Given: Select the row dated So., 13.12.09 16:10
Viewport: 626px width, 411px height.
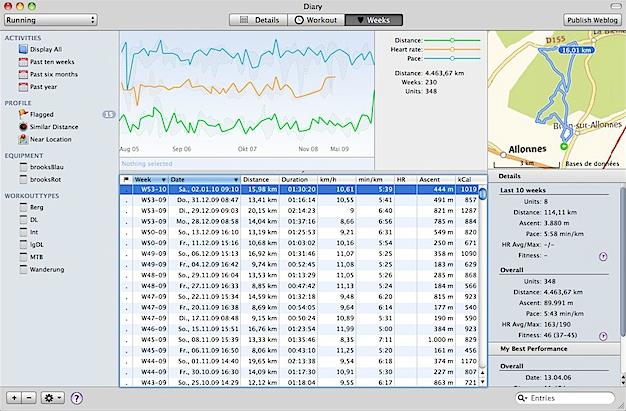Looking at the screenshot, I should (299, 232).
